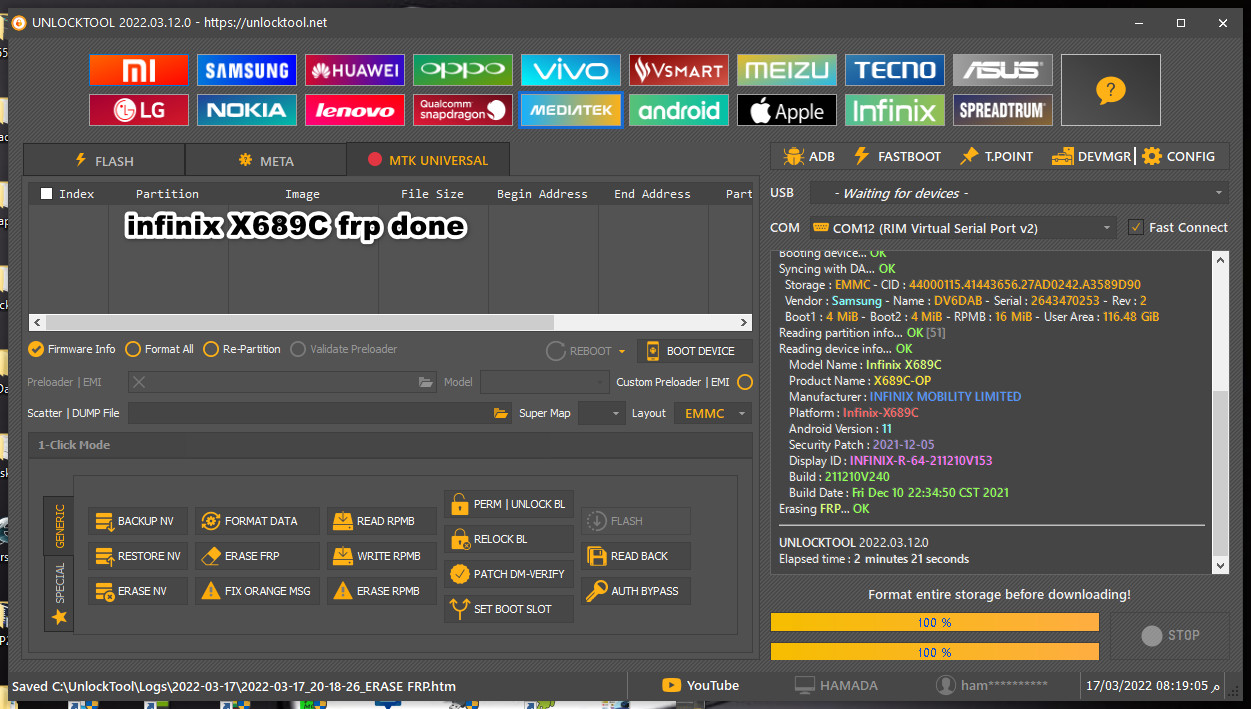Open the SPECIAL vertical tab
The width and height of the screenshot is (1251, 709).
(x=59, y=593)
